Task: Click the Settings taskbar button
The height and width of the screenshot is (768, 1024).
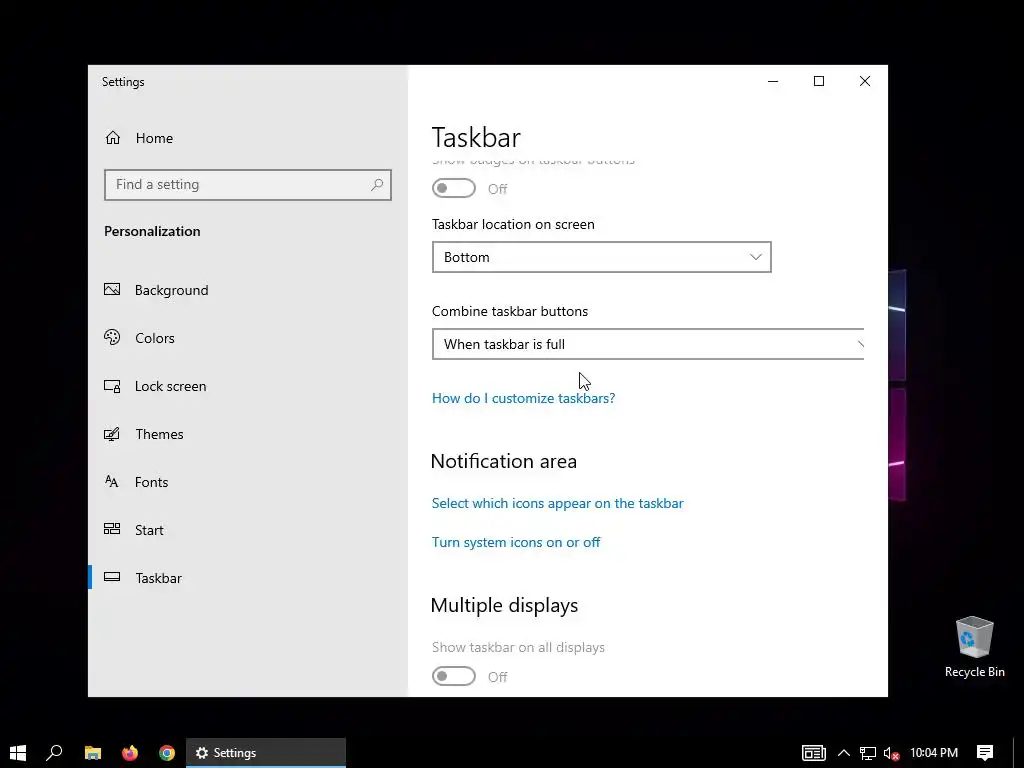Action: [266, 753]
